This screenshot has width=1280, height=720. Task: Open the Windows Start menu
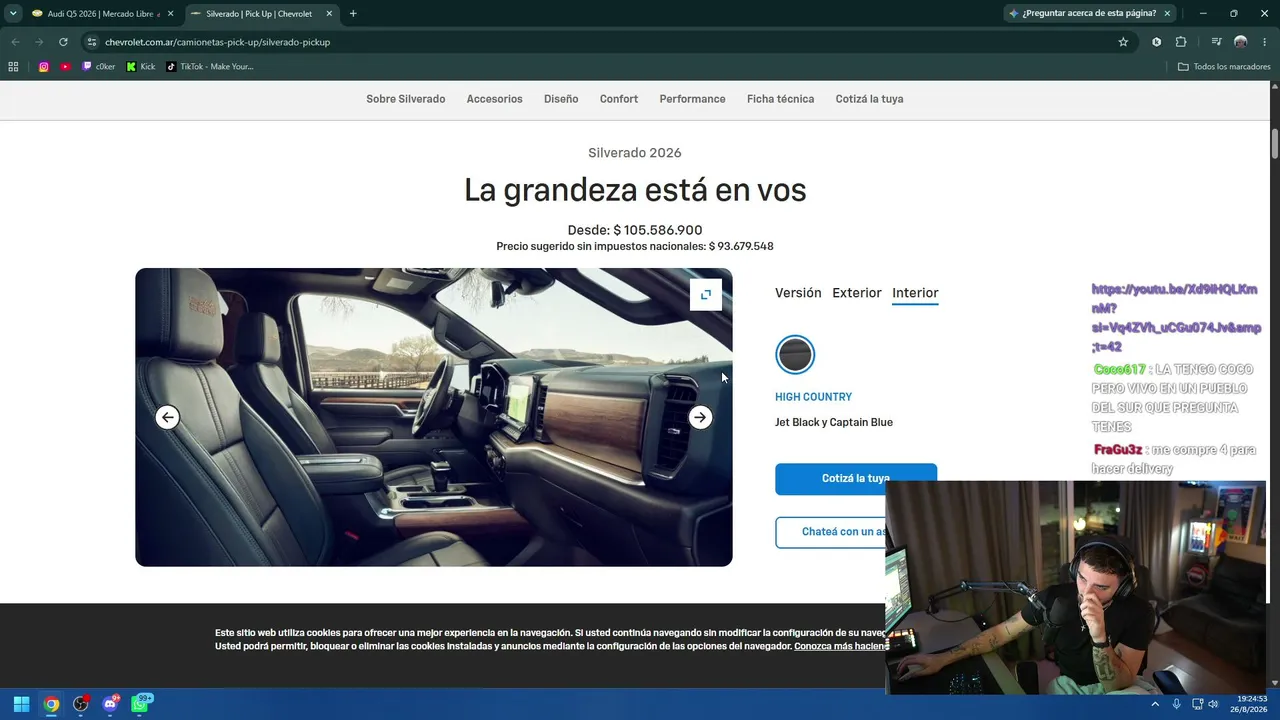coord(21,704)
